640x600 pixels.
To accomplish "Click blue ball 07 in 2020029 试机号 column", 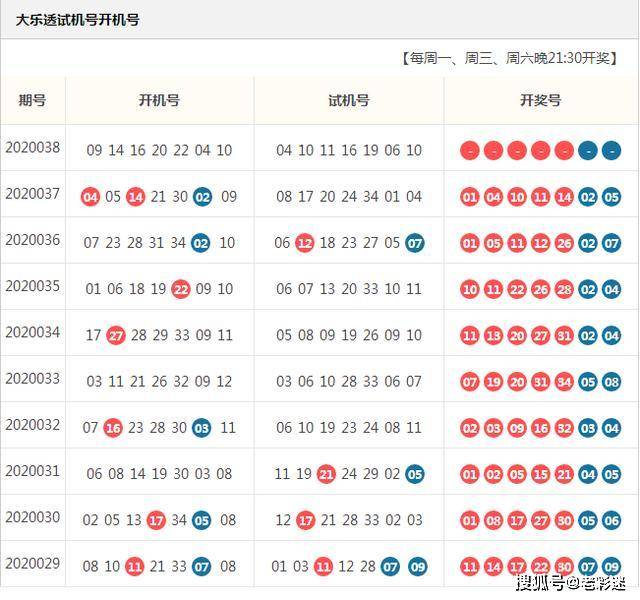I will [x=390, y=567].
